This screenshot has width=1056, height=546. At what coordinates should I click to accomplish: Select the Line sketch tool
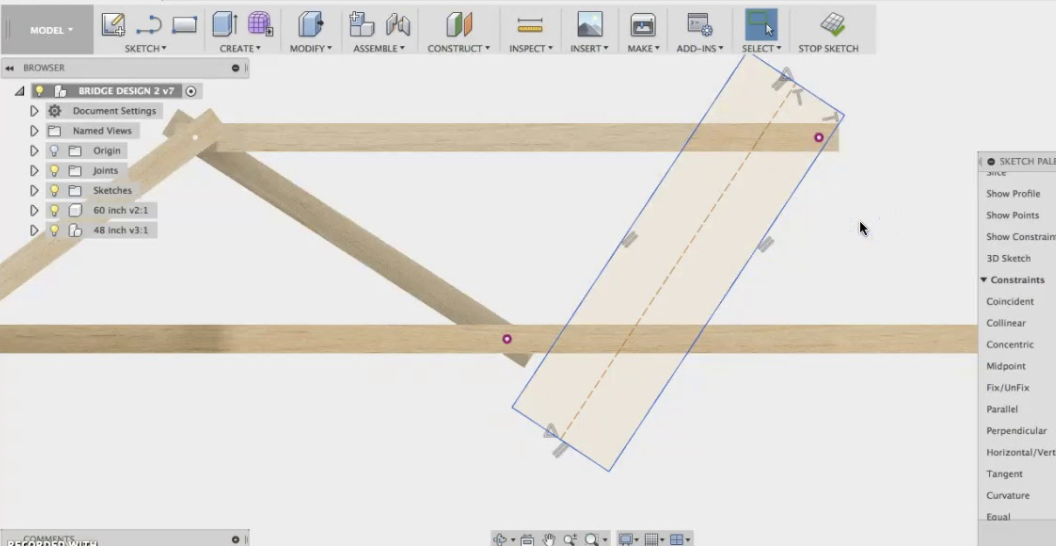tap(149, 25)
